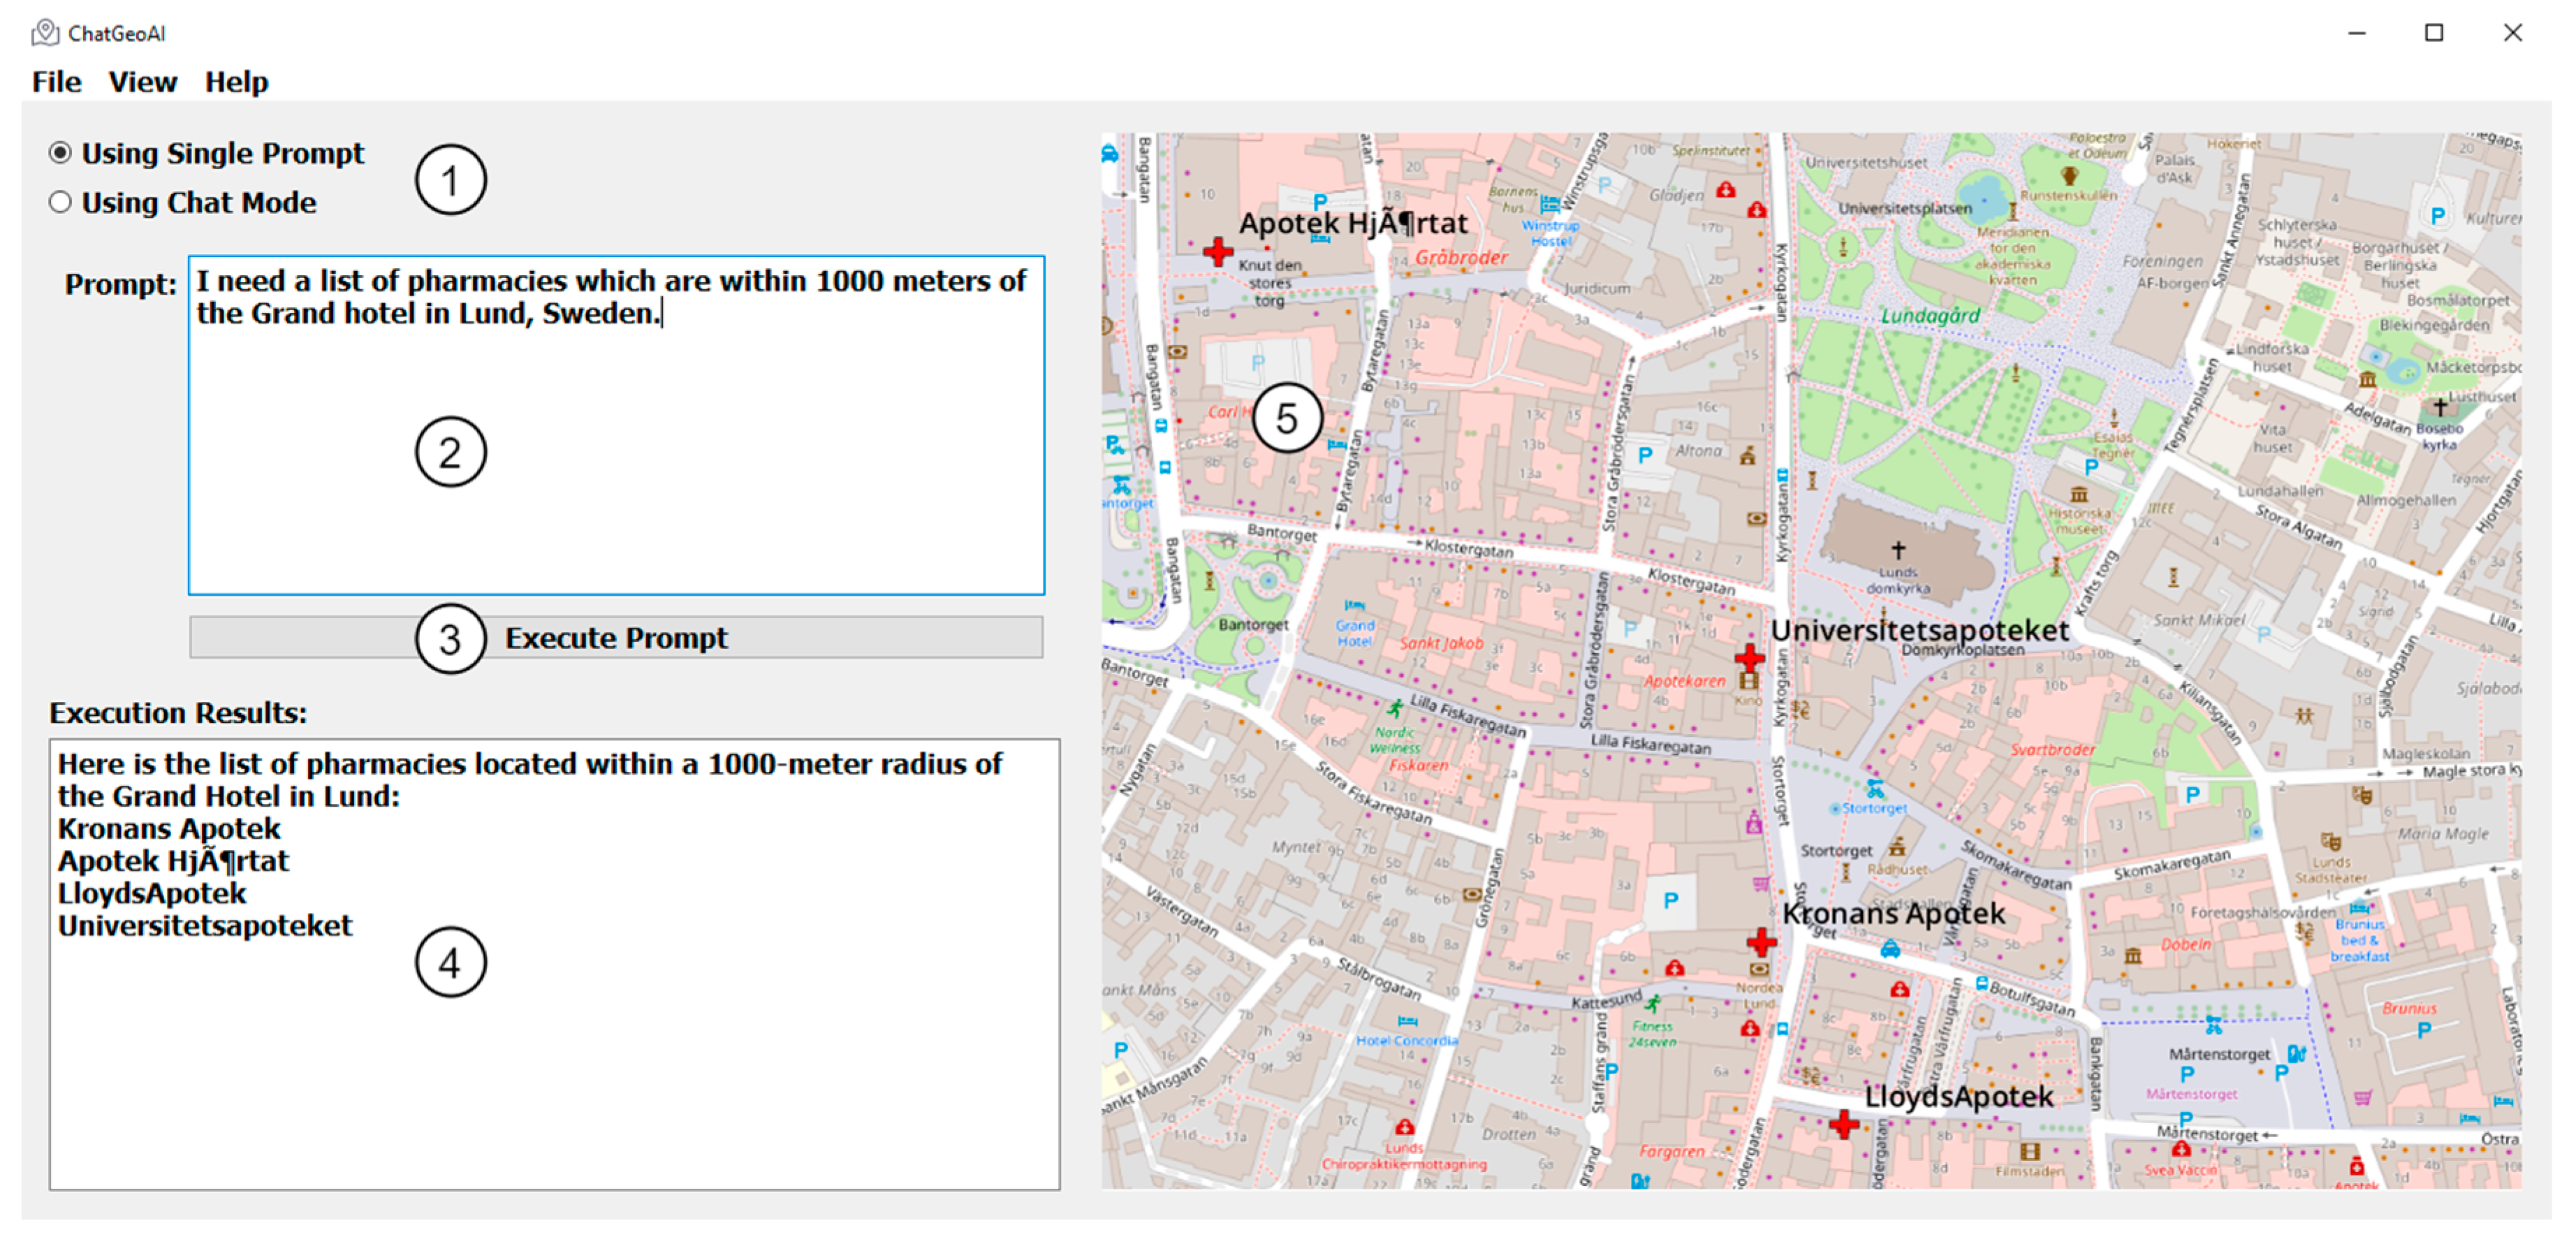Click red cross marker at Universitetsapoteket
2576x1244 pixels.
click(1749, 657)
